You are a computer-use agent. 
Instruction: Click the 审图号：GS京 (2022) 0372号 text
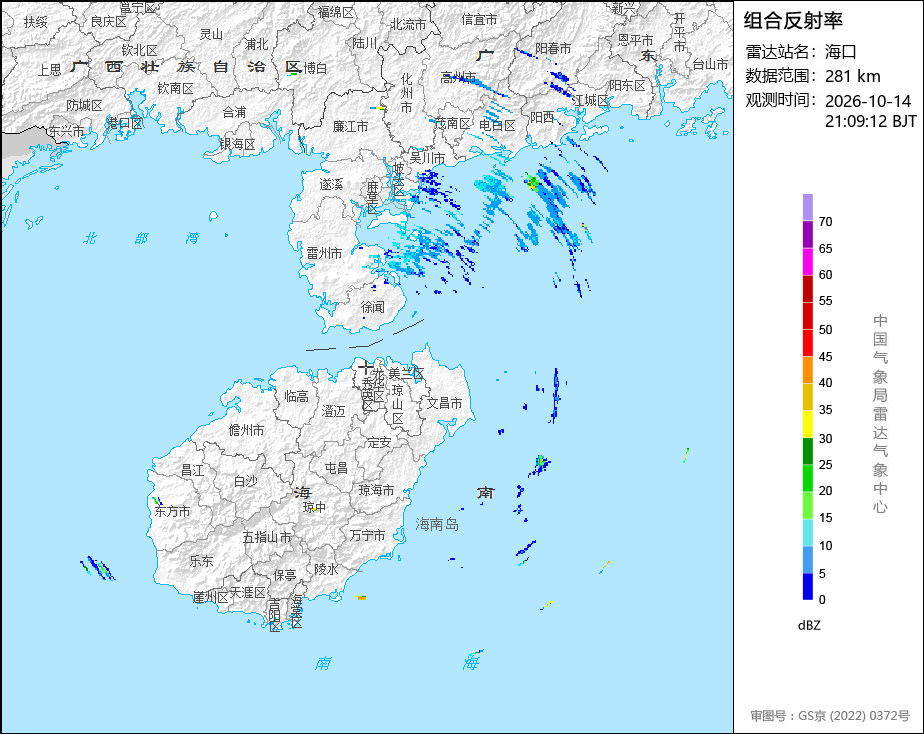pos(830,716)
